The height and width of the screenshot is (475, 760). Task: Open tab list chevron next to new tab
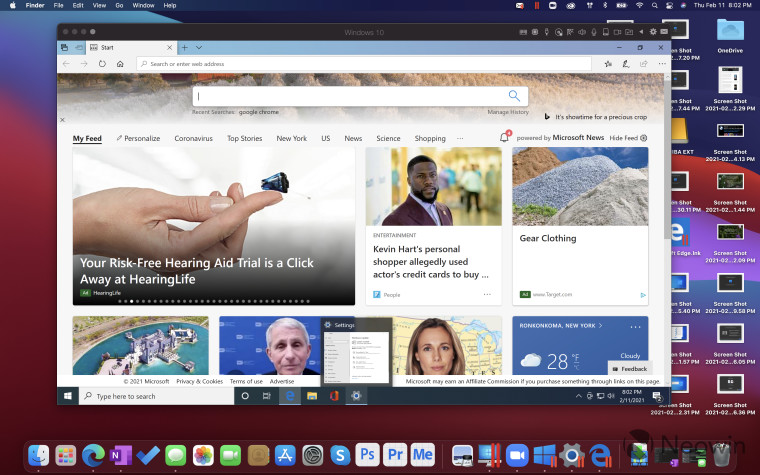(199, 48)
